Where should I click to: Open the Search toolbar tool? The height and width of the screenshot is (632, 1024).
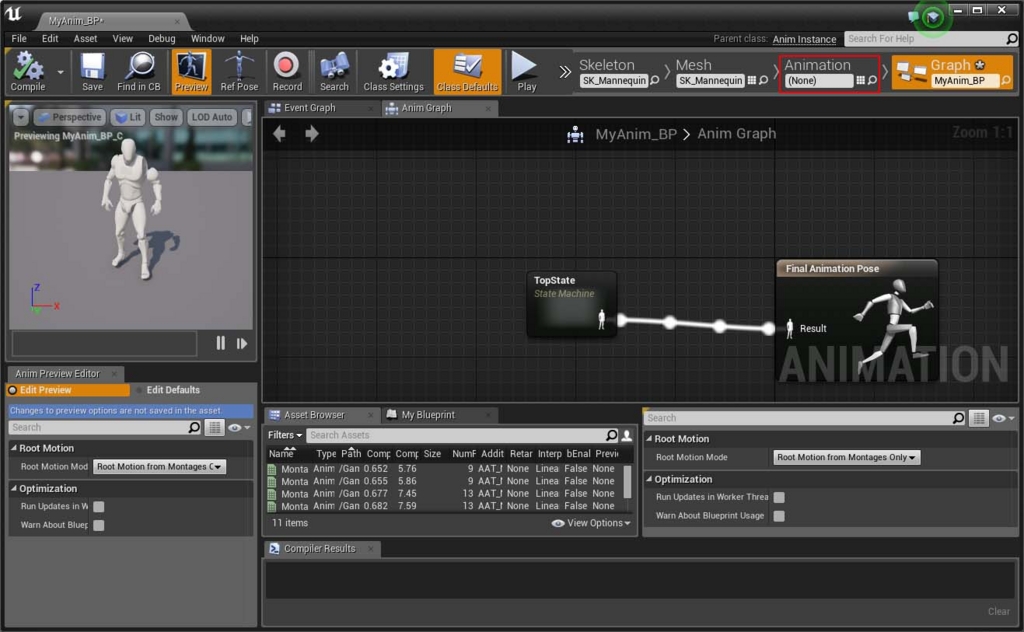(x=334, y=72)
